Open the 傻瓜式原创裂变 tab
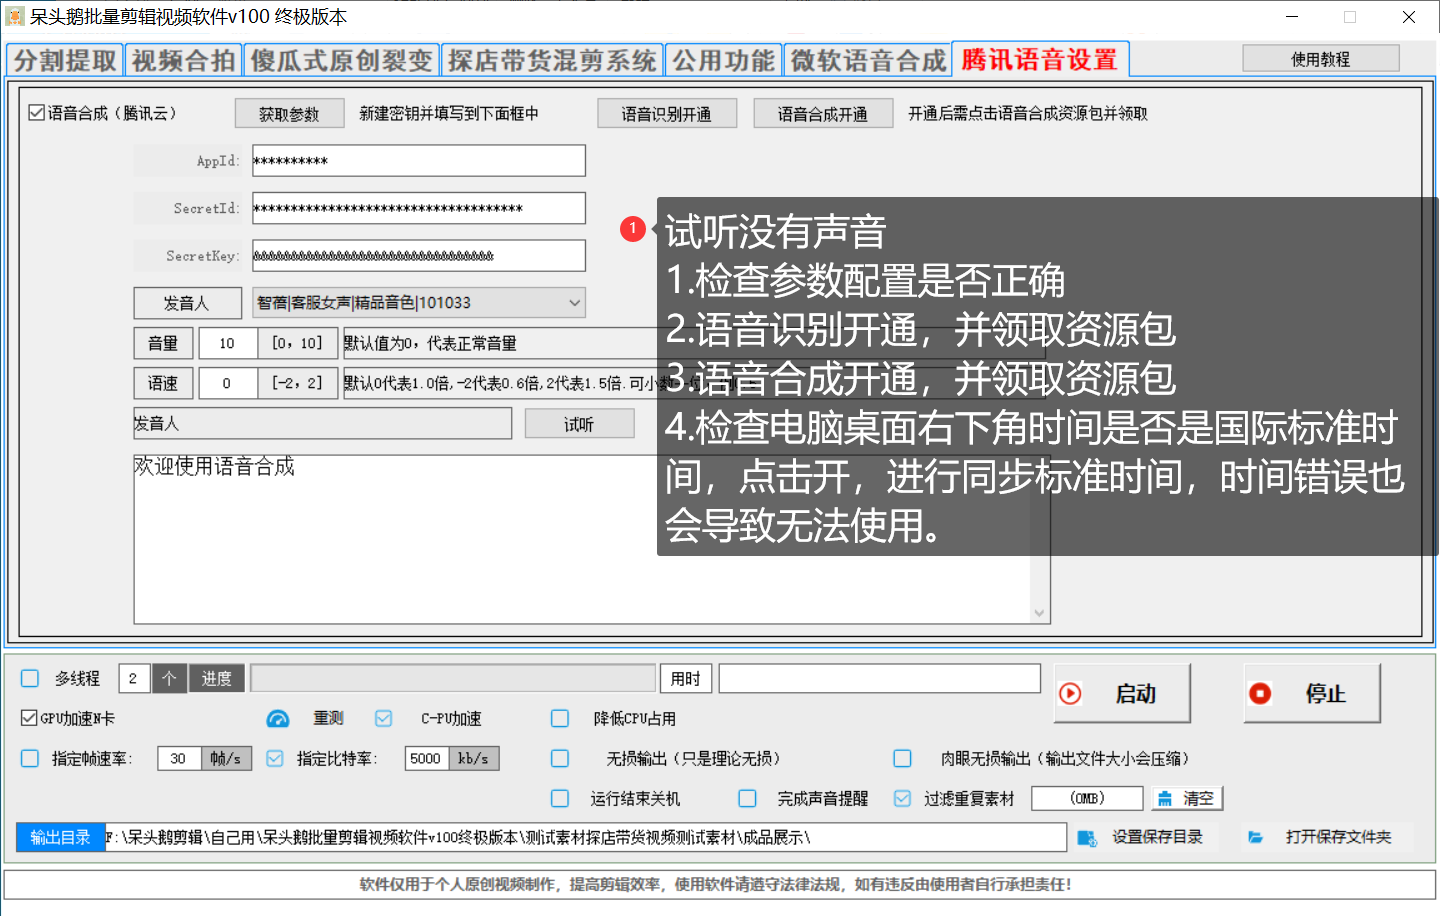Screen dimensions: 1440x916 point(341,60)
